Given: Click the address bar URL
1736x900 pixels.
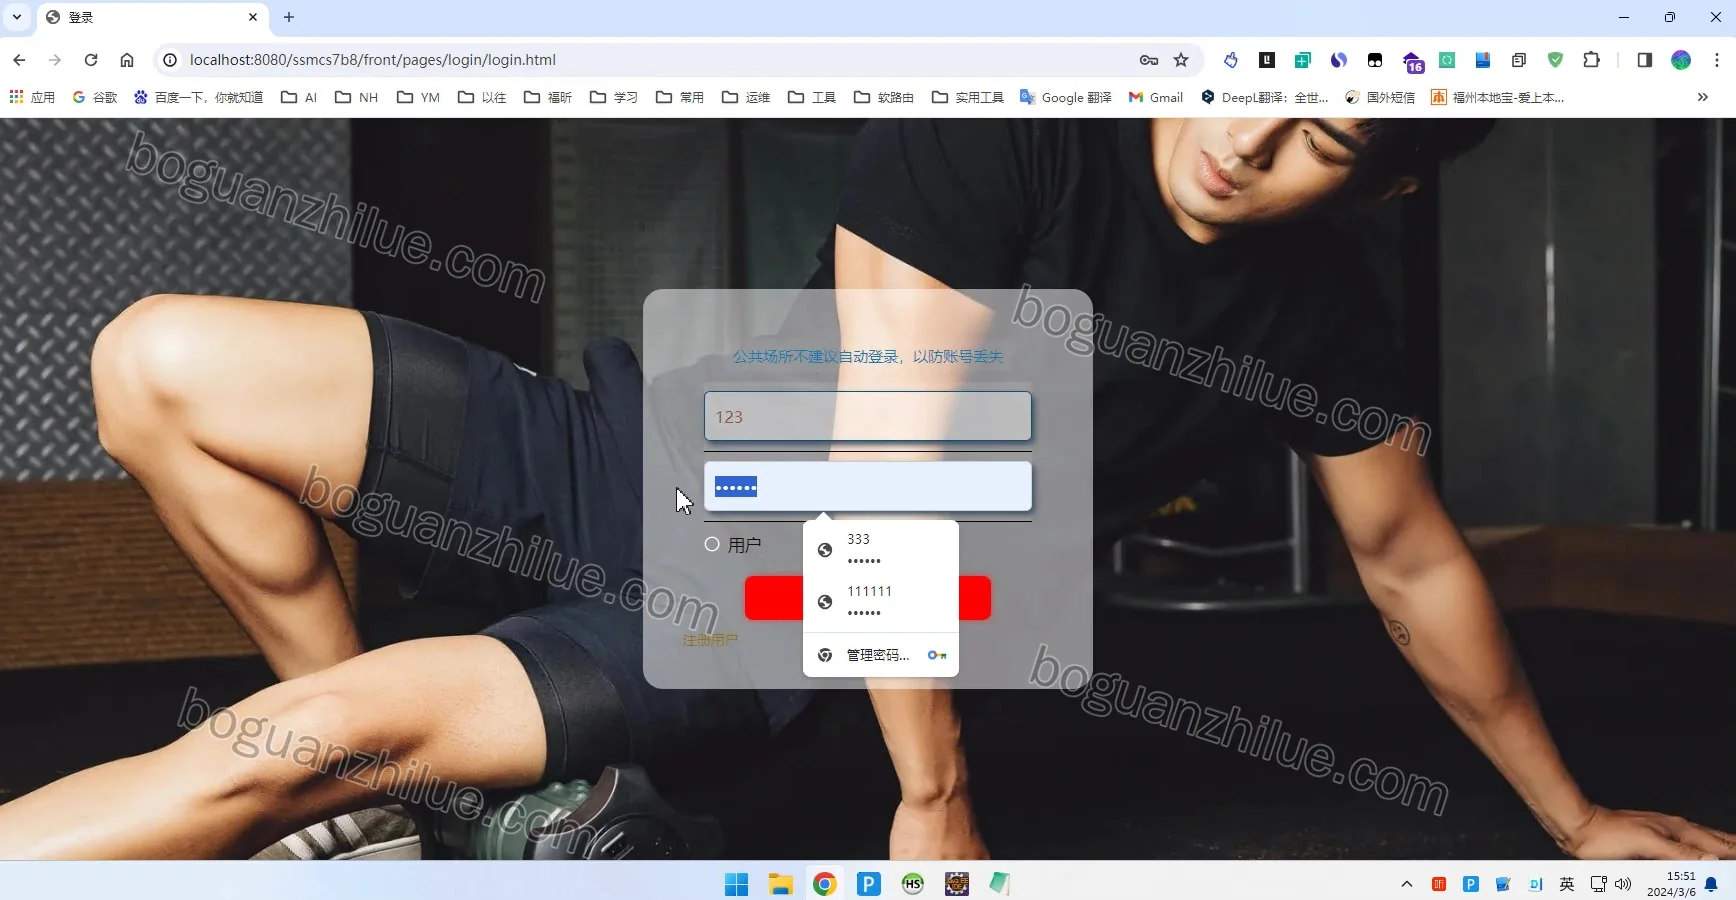Looking at the screenshot, I should point(372,60).
